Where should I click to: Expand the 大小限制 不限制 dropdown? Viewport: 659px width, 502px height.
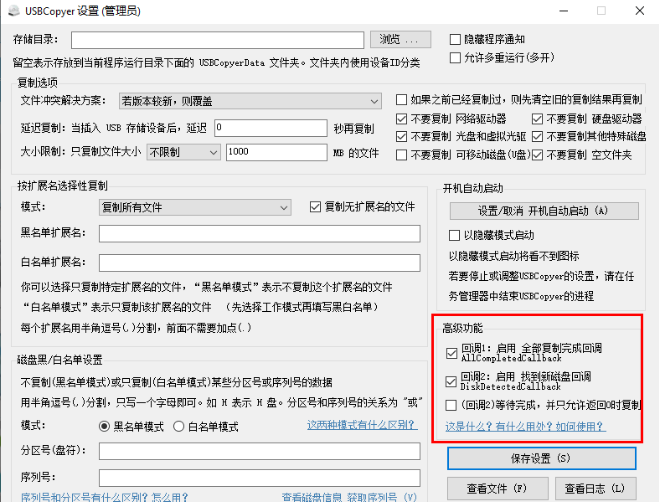(x=181, y=153)
